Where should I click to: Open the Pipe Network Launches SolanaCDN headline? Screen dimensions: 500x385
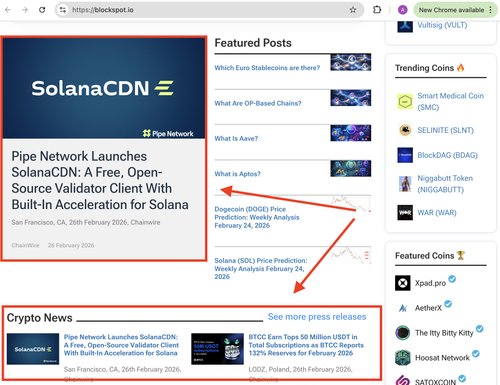pyautogui.click(x=100, y=180)
